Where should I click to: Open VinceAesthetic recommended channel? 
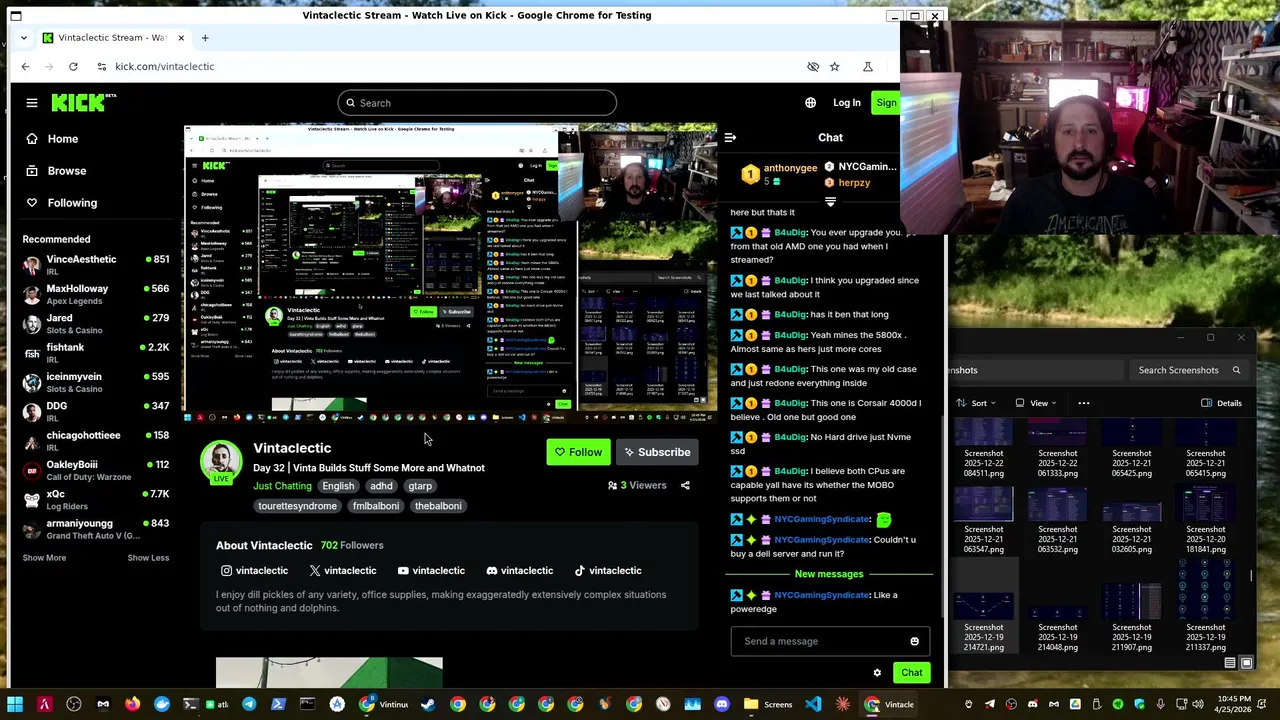(x=96, y=265)
